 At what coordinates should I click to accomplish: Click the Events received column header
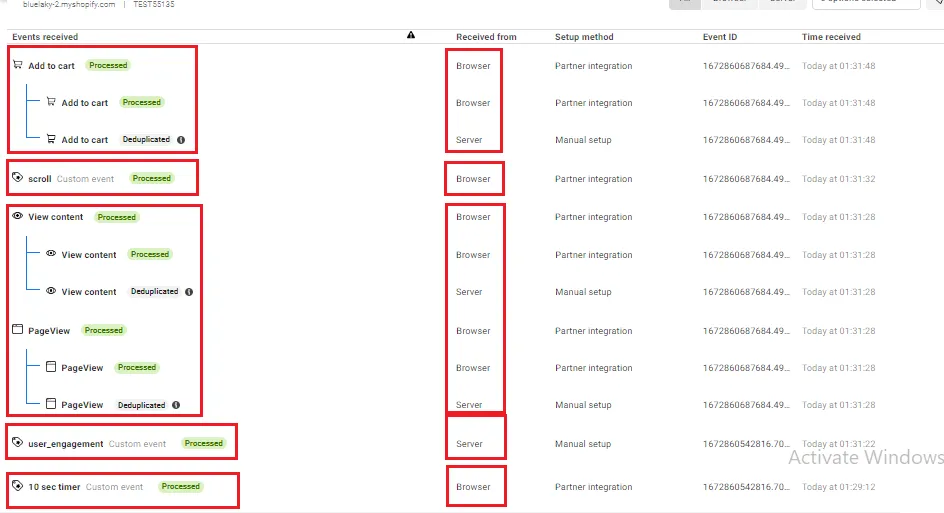tap(45, 37)
